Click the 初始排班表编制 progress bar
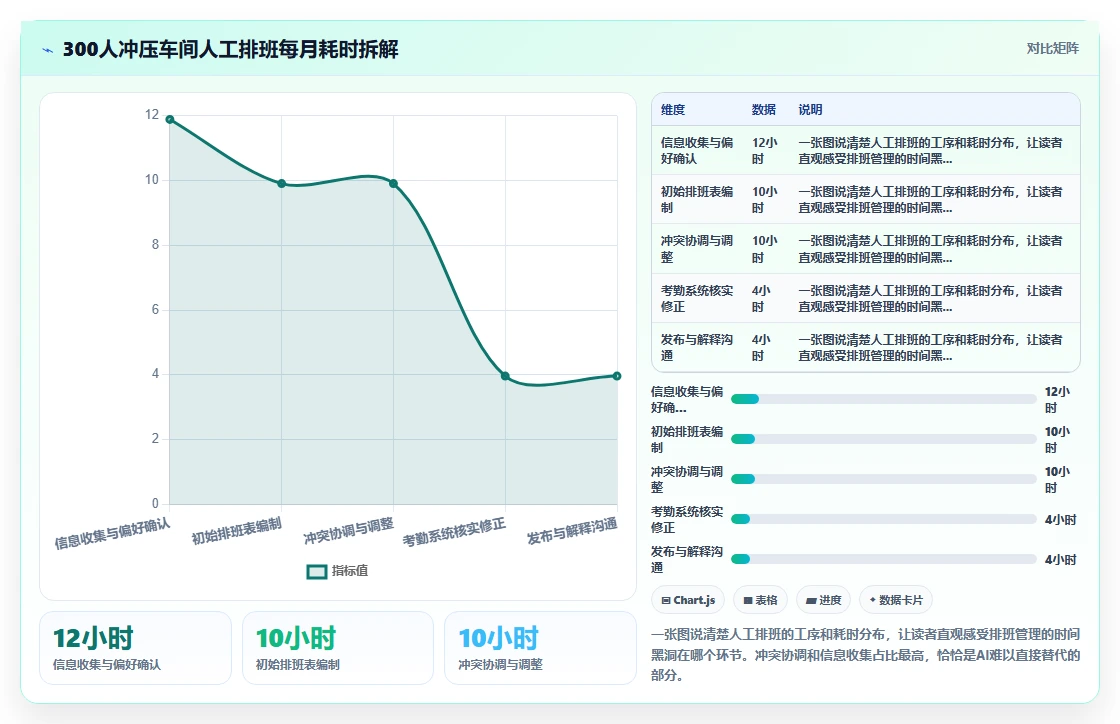 pos(884,439)
